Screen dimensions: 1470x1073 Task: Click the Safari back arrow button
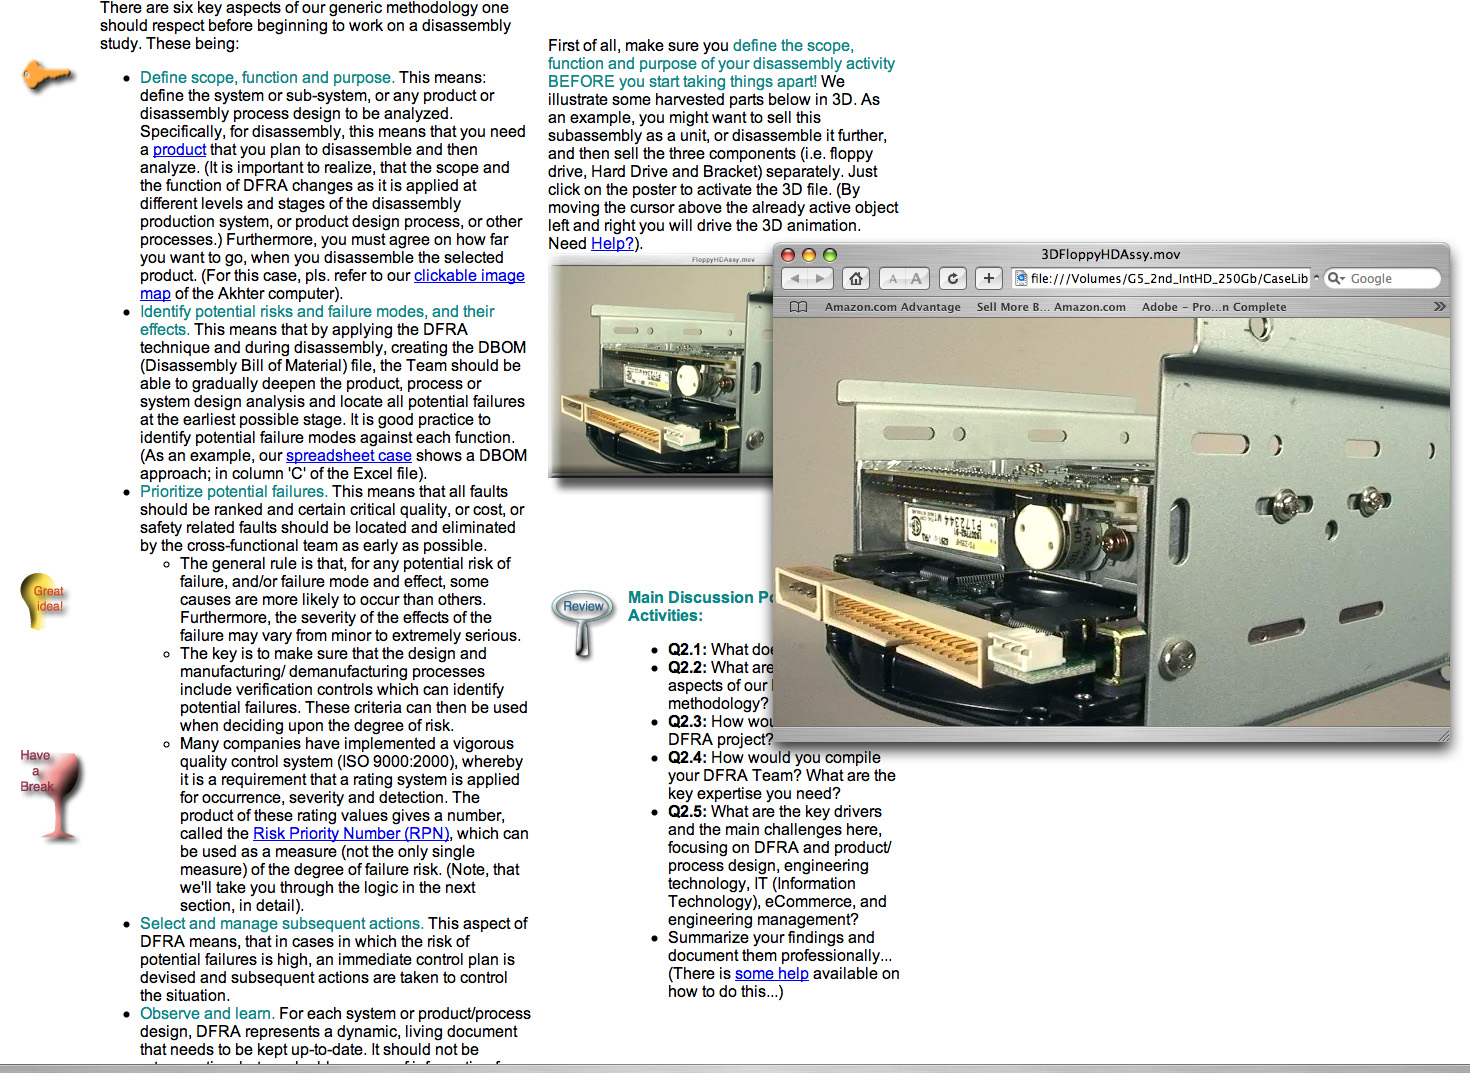tap(795, 279)
